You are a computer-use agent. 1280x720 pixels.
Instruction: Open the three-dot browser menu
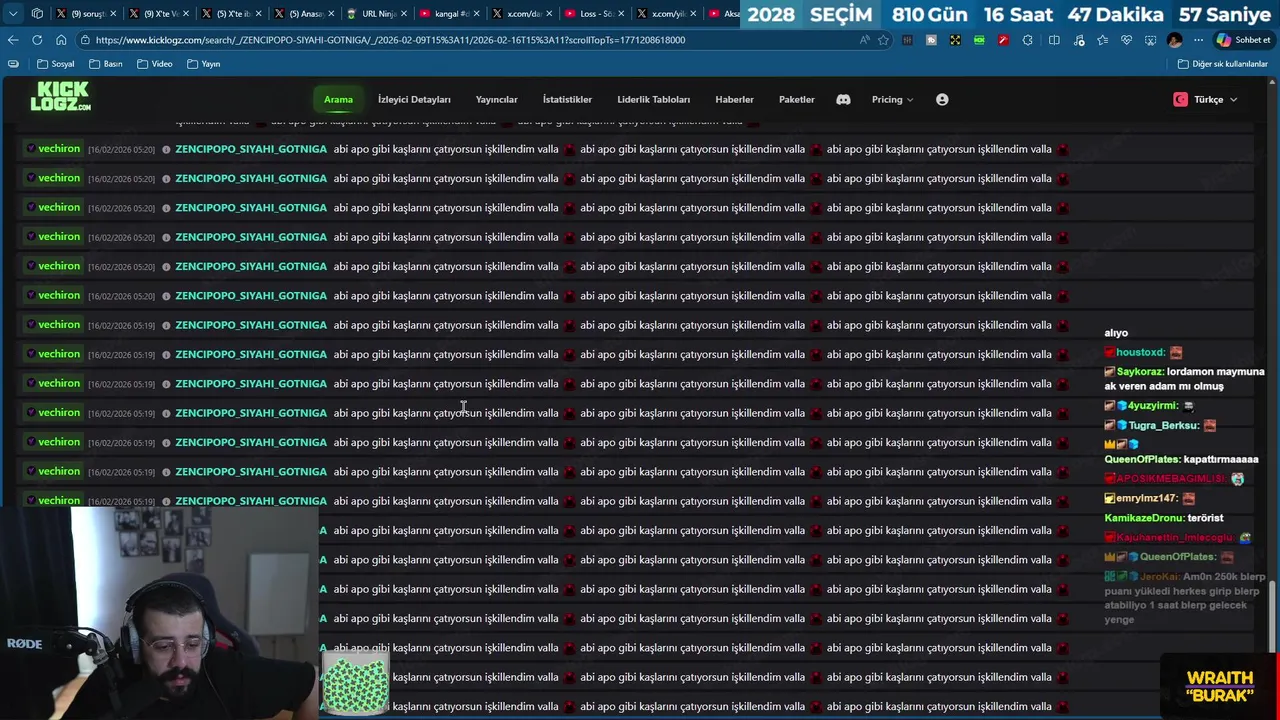coord(1198,40)
